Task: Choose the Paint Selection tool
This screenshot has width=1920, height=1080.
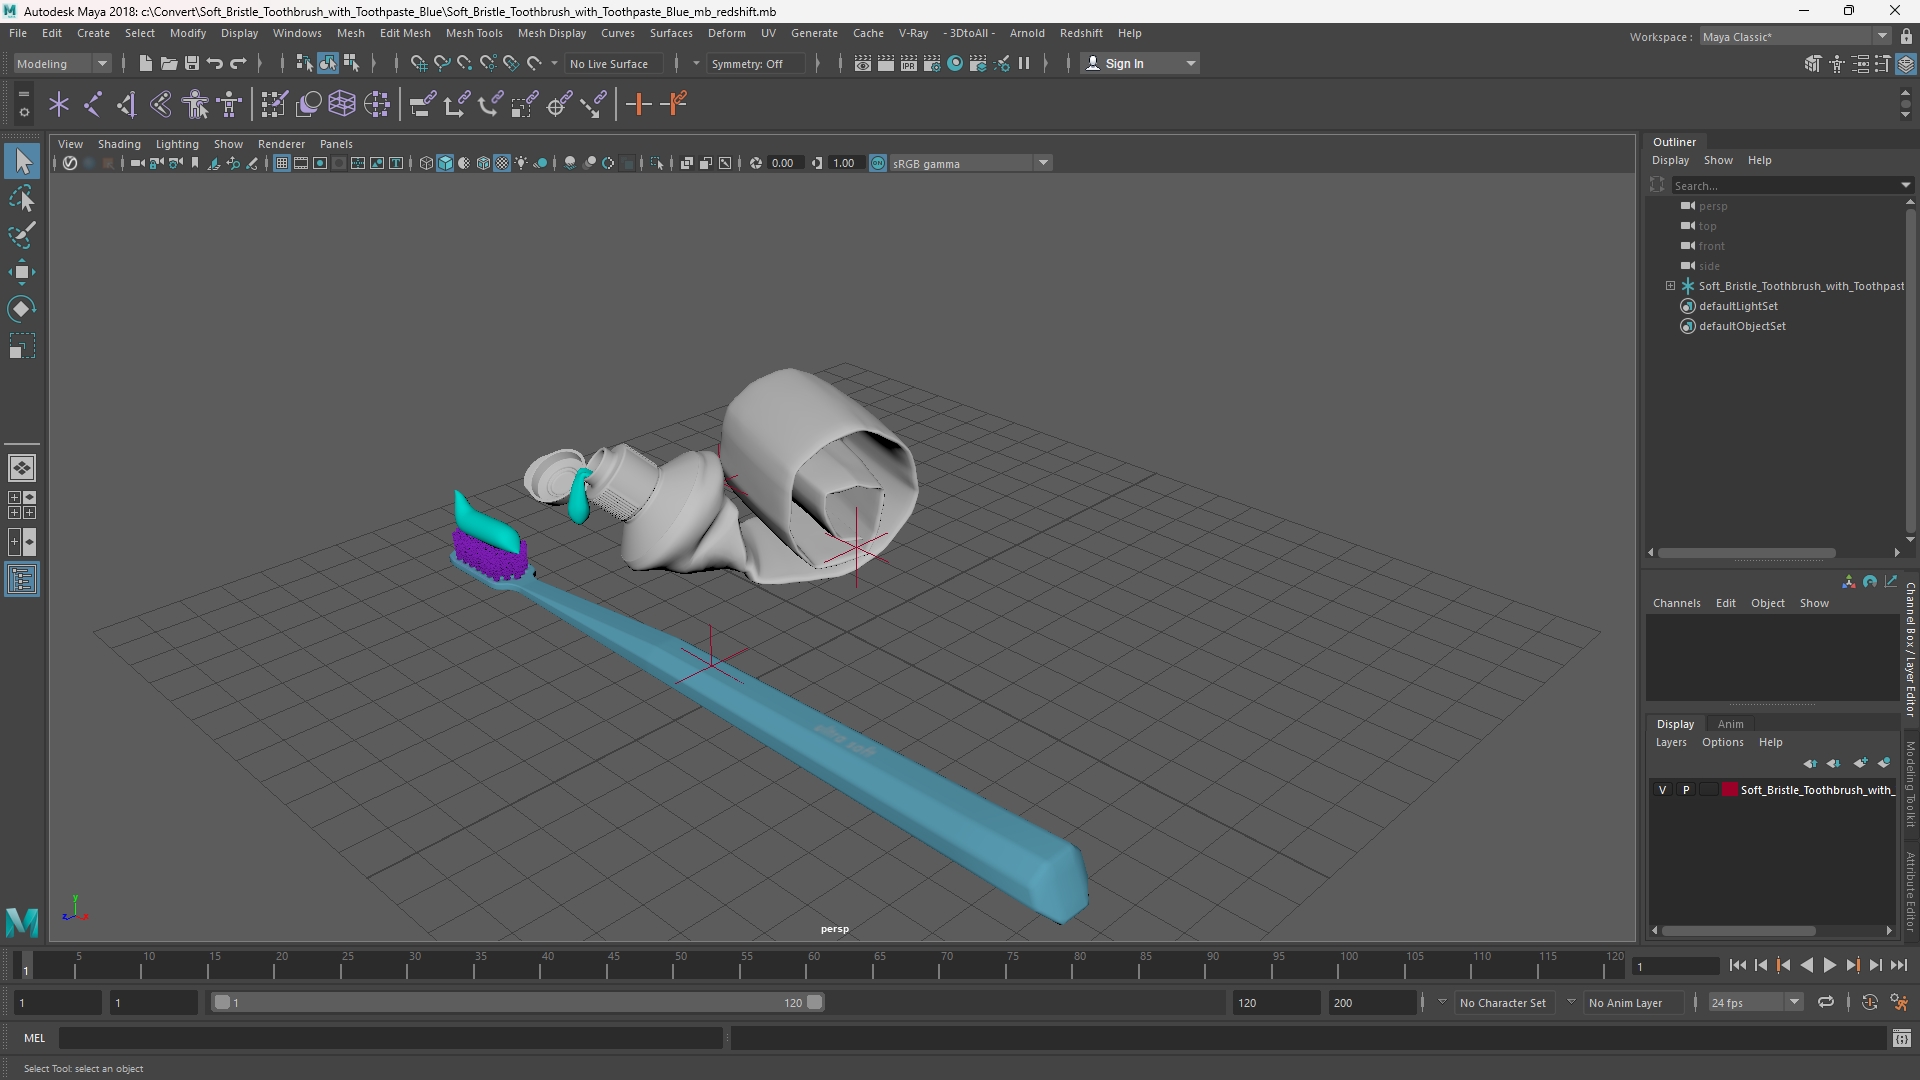Action: point(22,235)
